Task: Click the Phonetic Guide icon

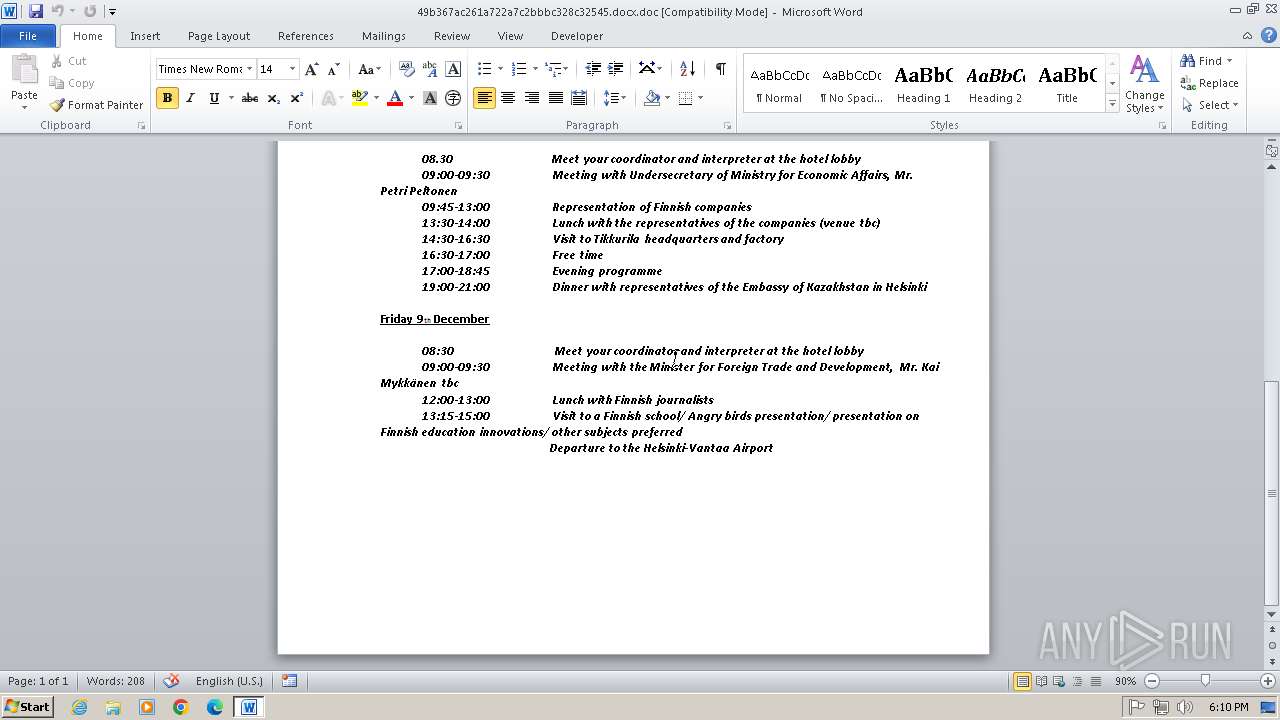Action: point(430,69)
